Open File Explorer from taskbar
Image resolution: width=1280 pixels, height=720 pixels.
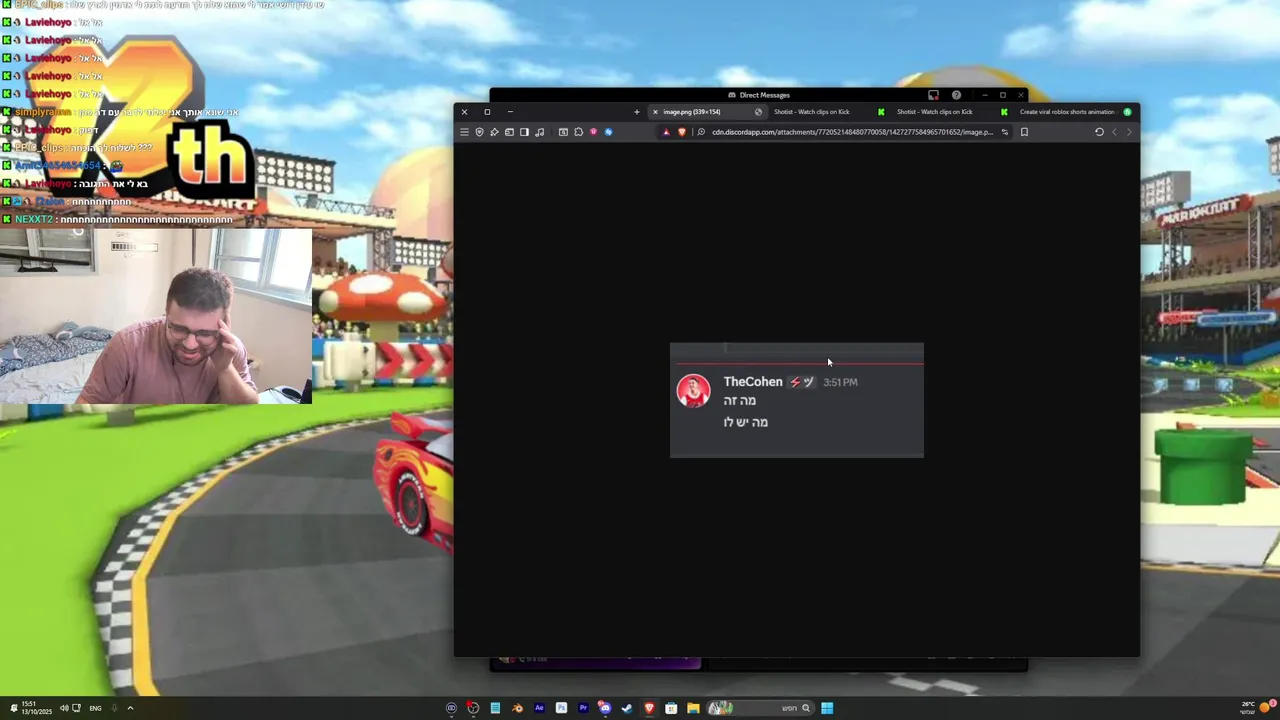693,708
